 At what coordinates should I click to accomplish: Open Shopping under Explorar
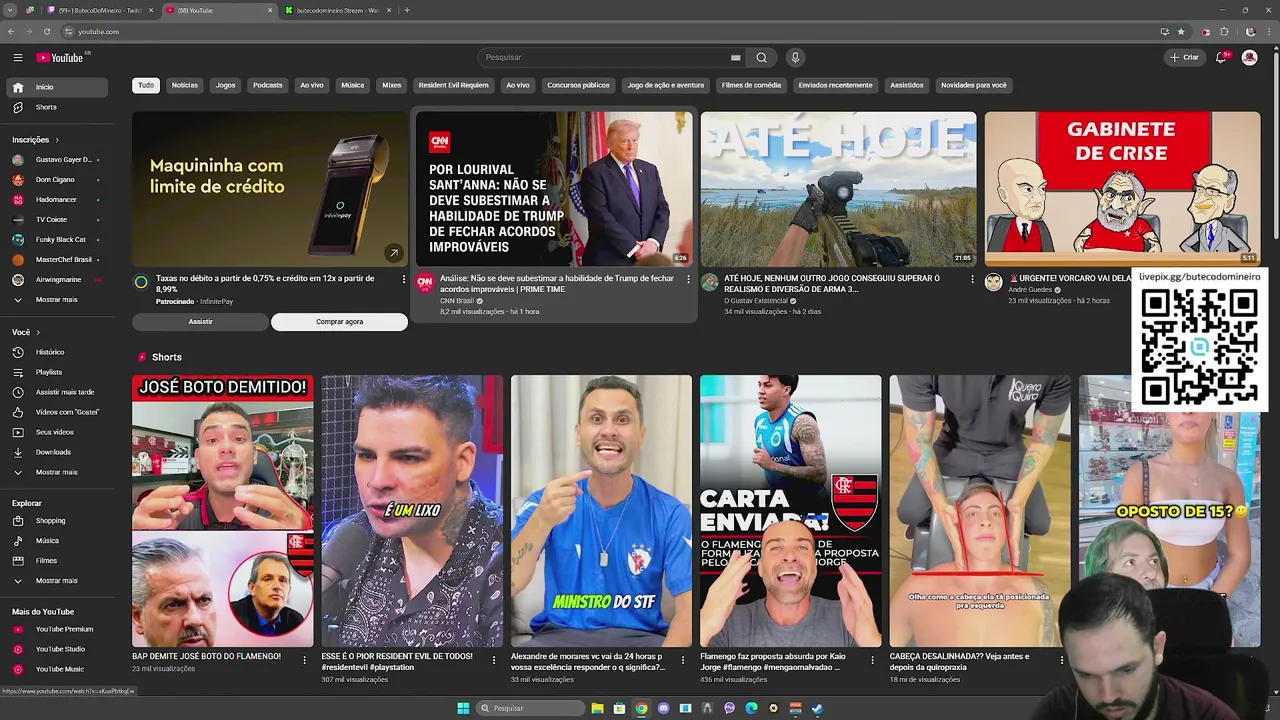click(59, 520)
